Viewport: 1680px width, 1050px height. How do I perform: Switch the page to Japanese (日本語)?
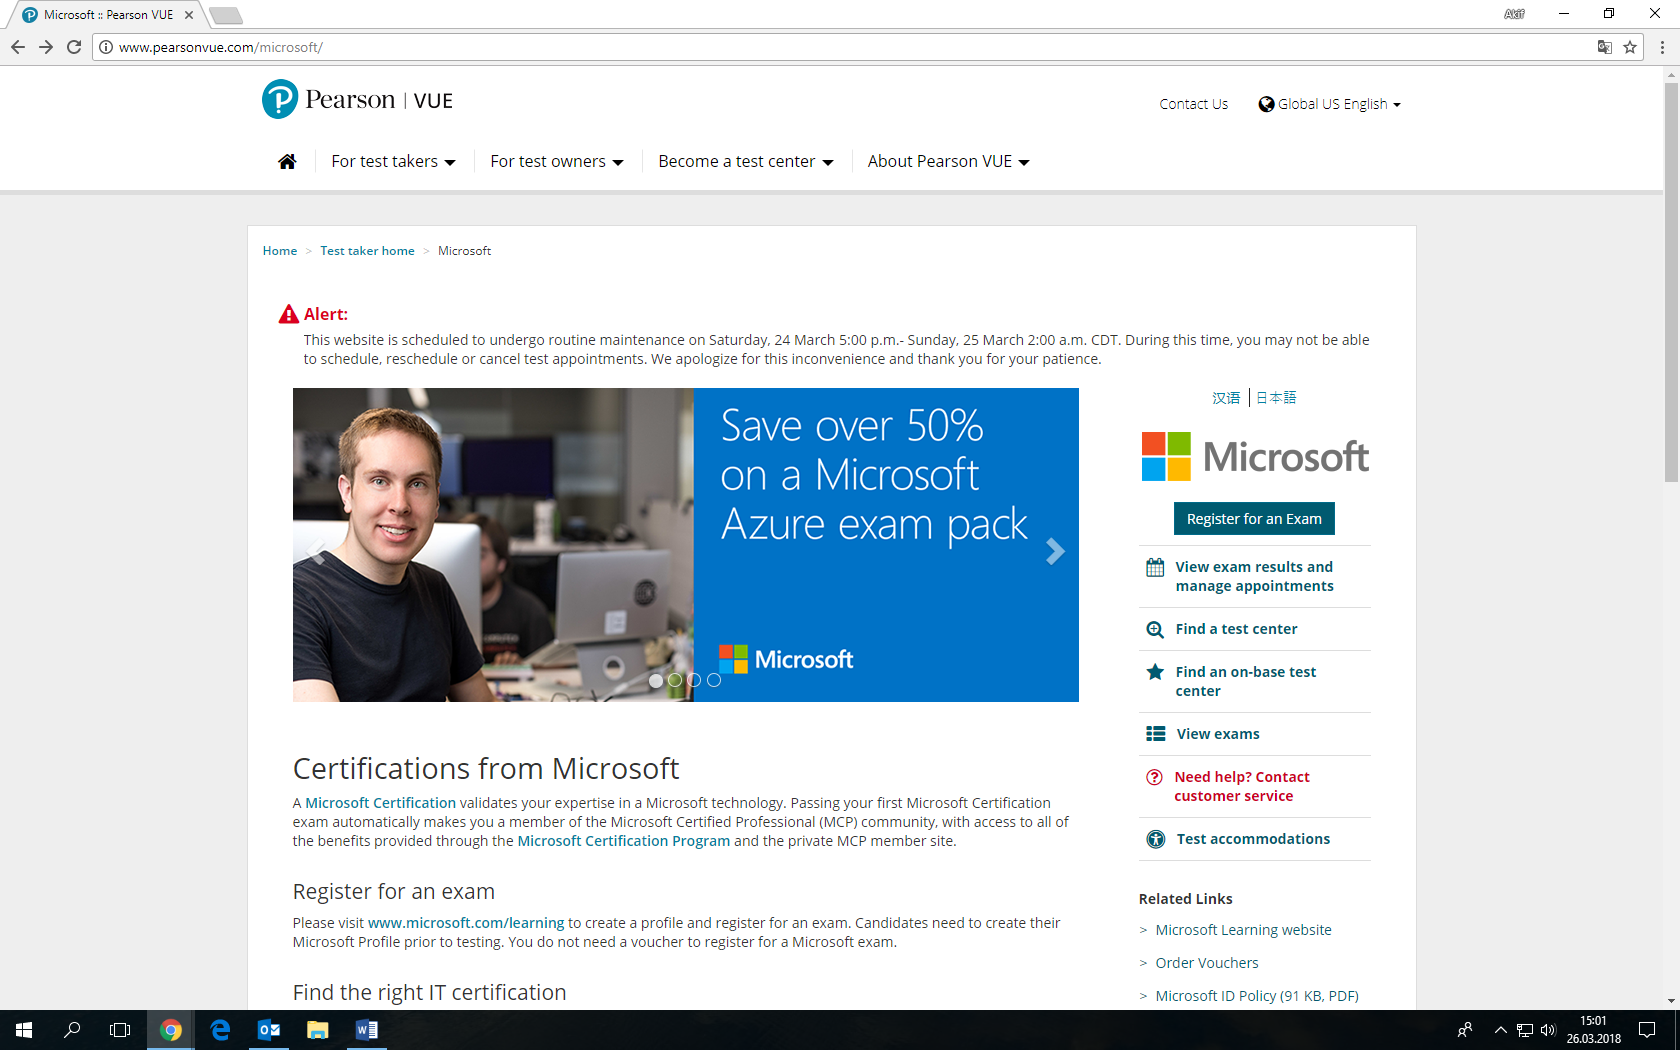coord(1276,398)
